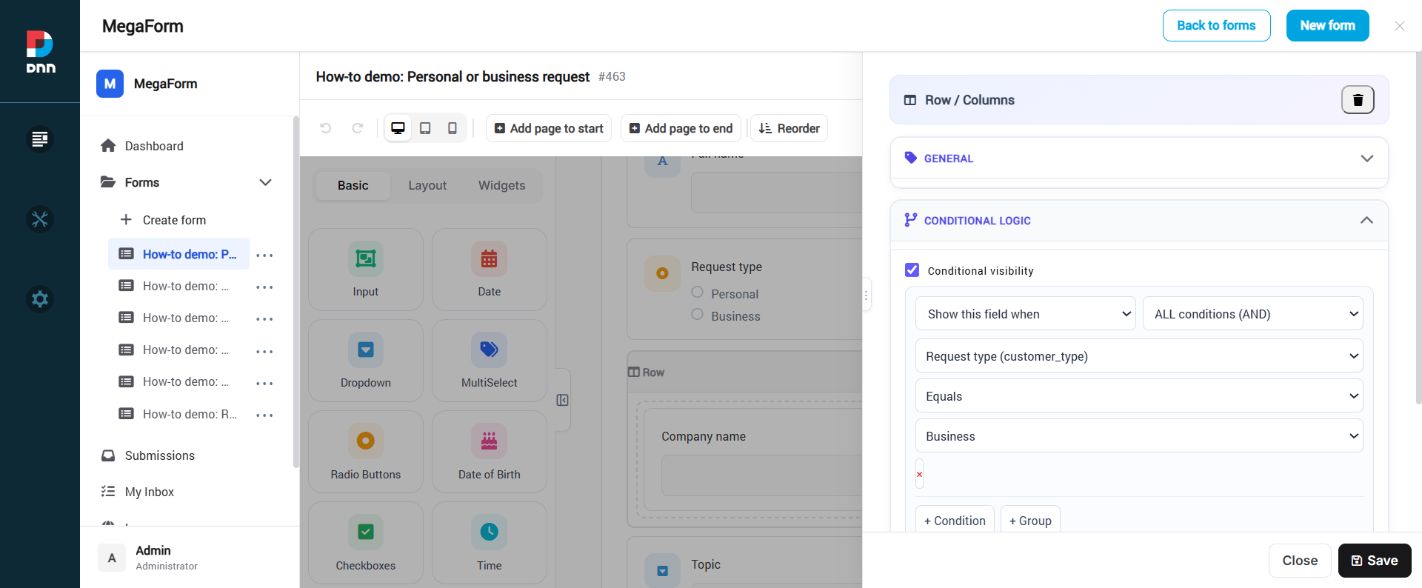Open Dashboard in the sidebar
This screenshot has width=1422, height=588.
coord(154,146)
